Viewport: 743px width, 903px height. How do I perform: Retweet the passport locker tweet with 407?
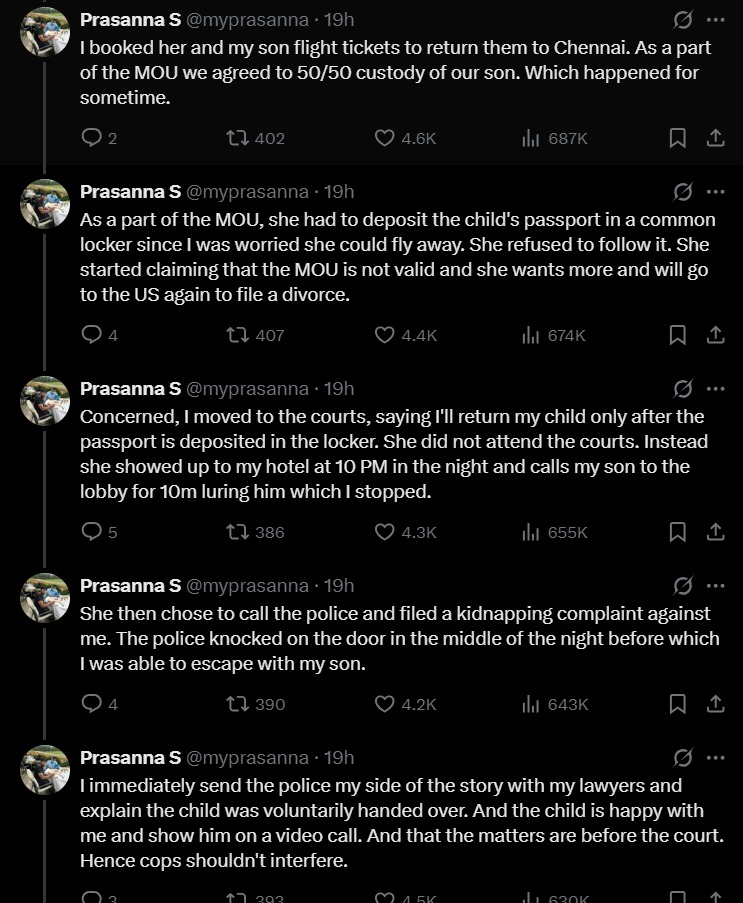pyautogui.click(x=238, y=335)
